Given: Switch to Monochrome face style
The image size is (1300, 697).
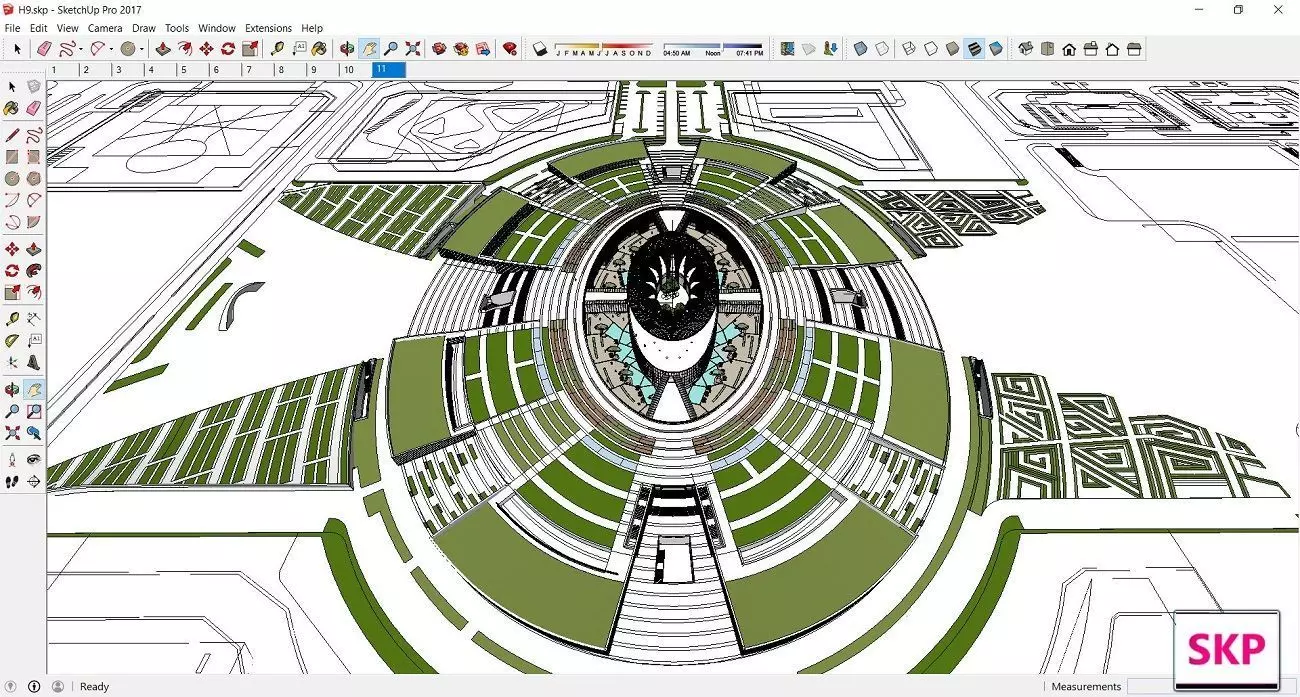Looking at the screenshot, I should click(x=995, y=48).
